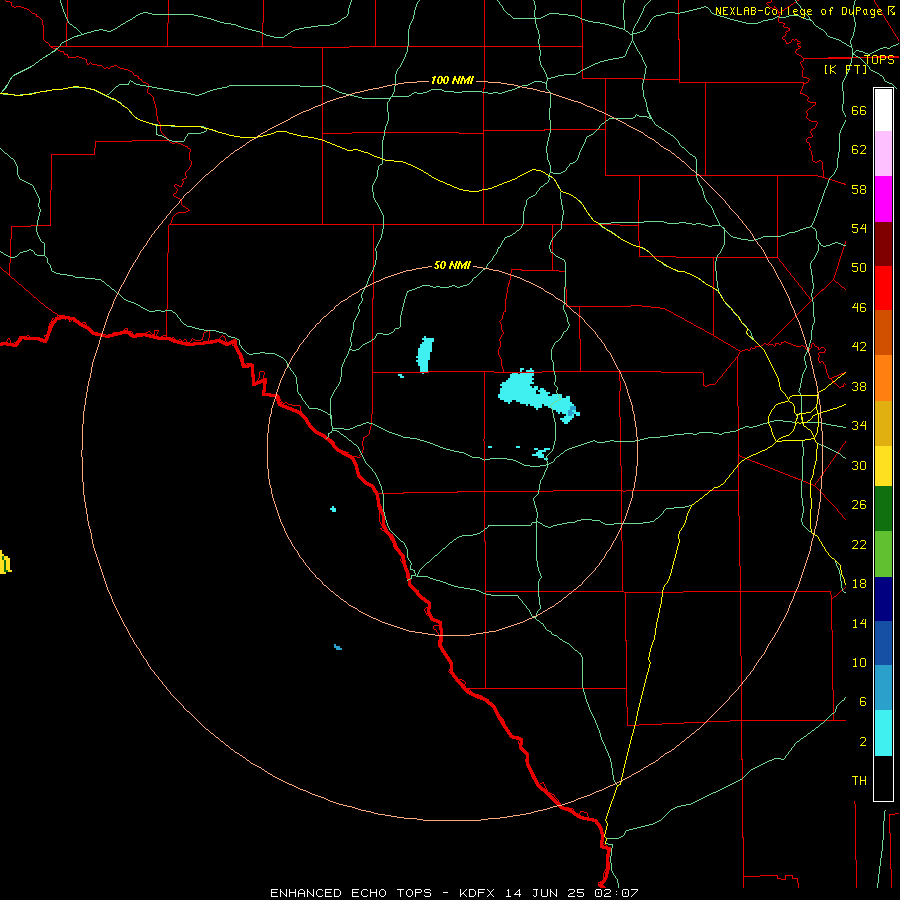Image resolution: width=900 pixels, height=900 pixels.
Task: Select the steel light-blue legend swatch
Action: click(x=883, y=688)
